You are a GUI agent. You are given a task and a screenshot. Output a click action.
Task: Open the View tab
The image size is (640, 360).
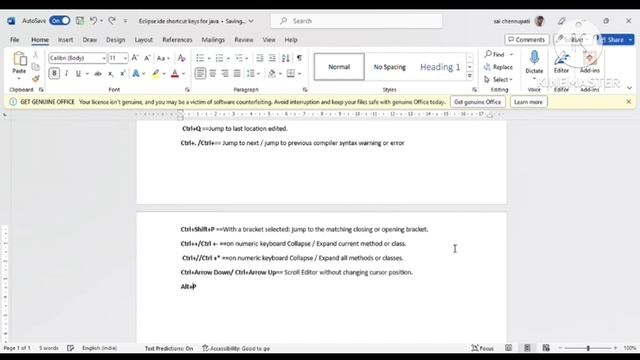click(x=269, y=40)
